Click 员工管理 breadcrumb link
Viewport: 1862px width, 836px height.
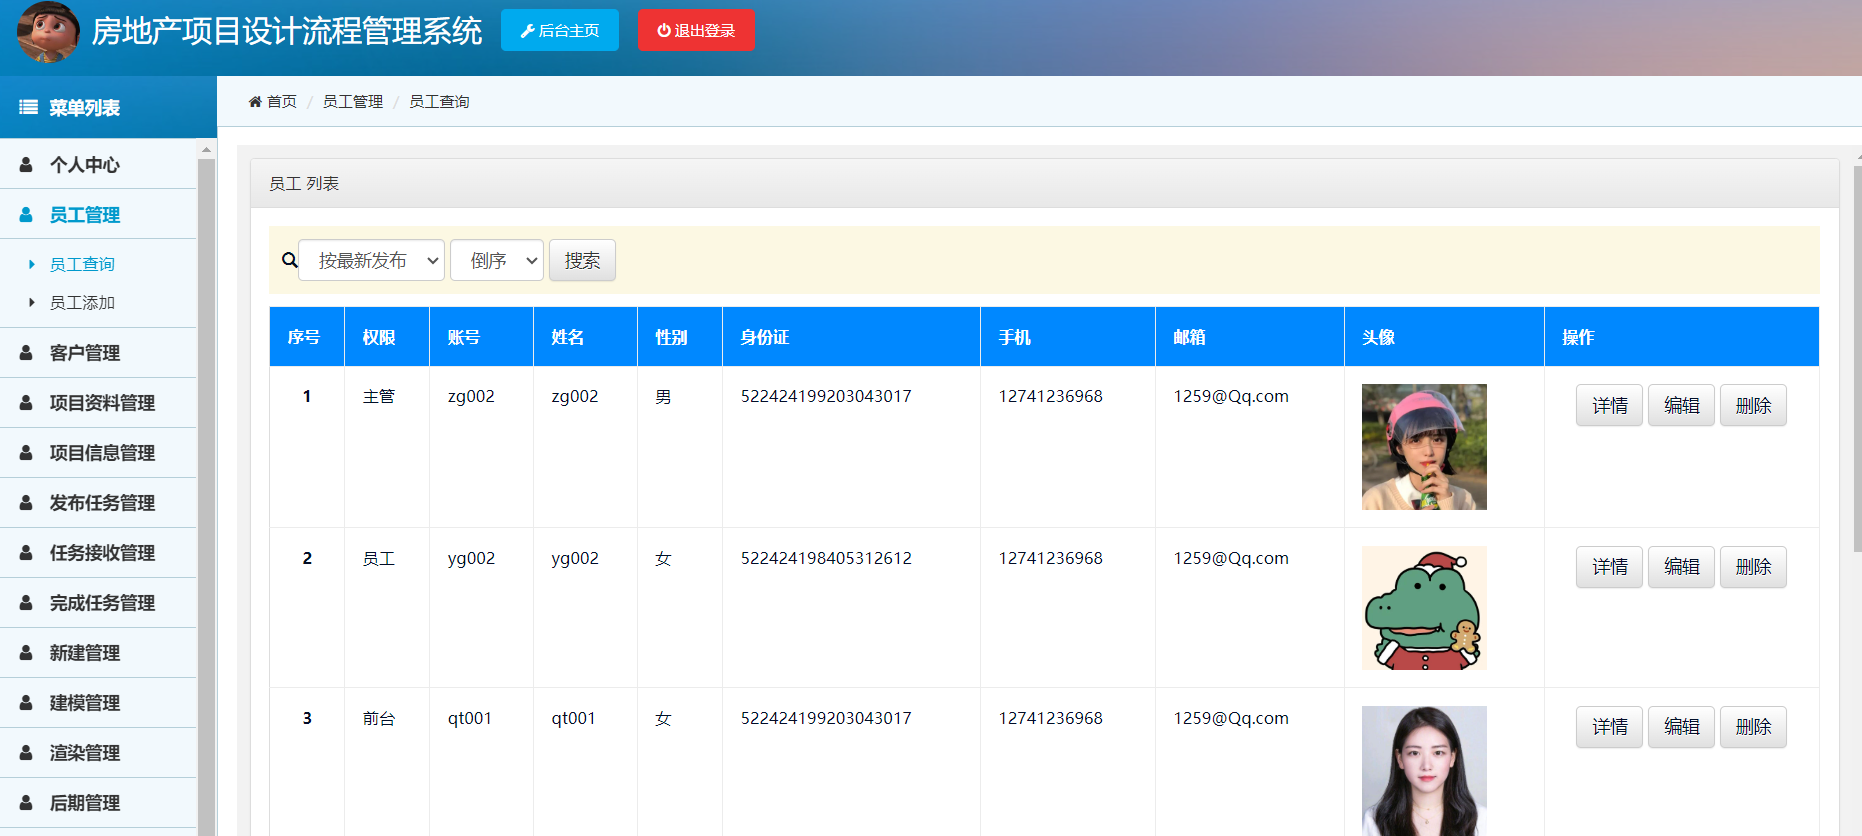(x=353, y=101)
